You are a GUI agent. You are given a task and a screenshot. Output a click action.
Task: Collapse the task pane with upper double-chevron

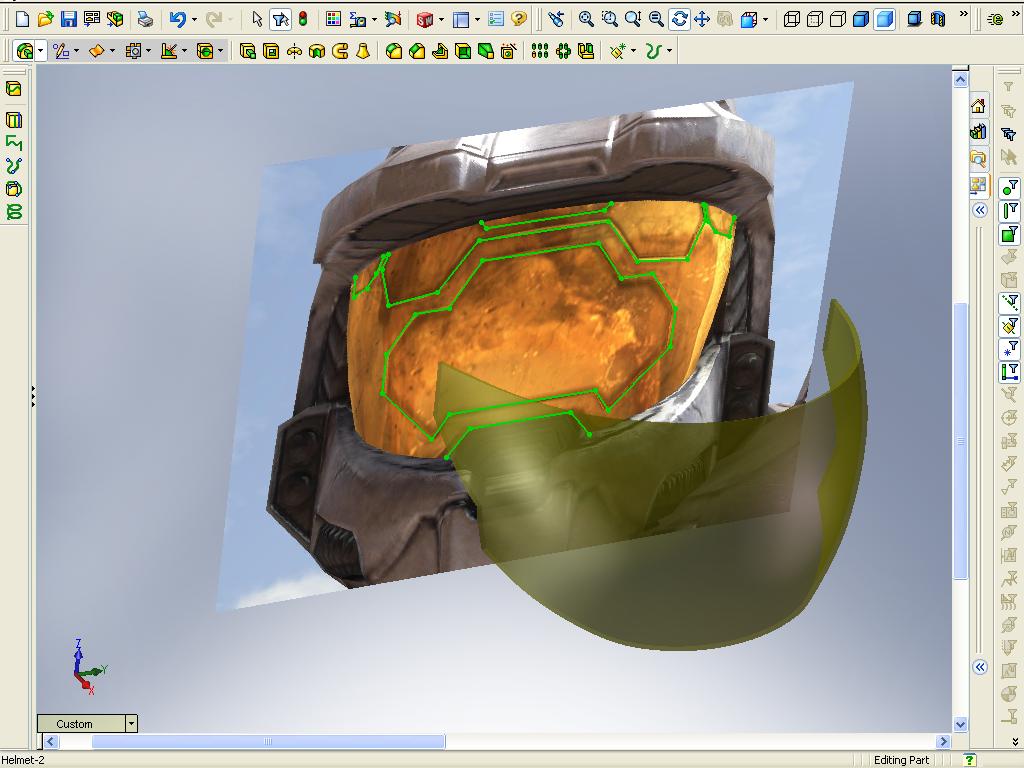coord(980,210)
